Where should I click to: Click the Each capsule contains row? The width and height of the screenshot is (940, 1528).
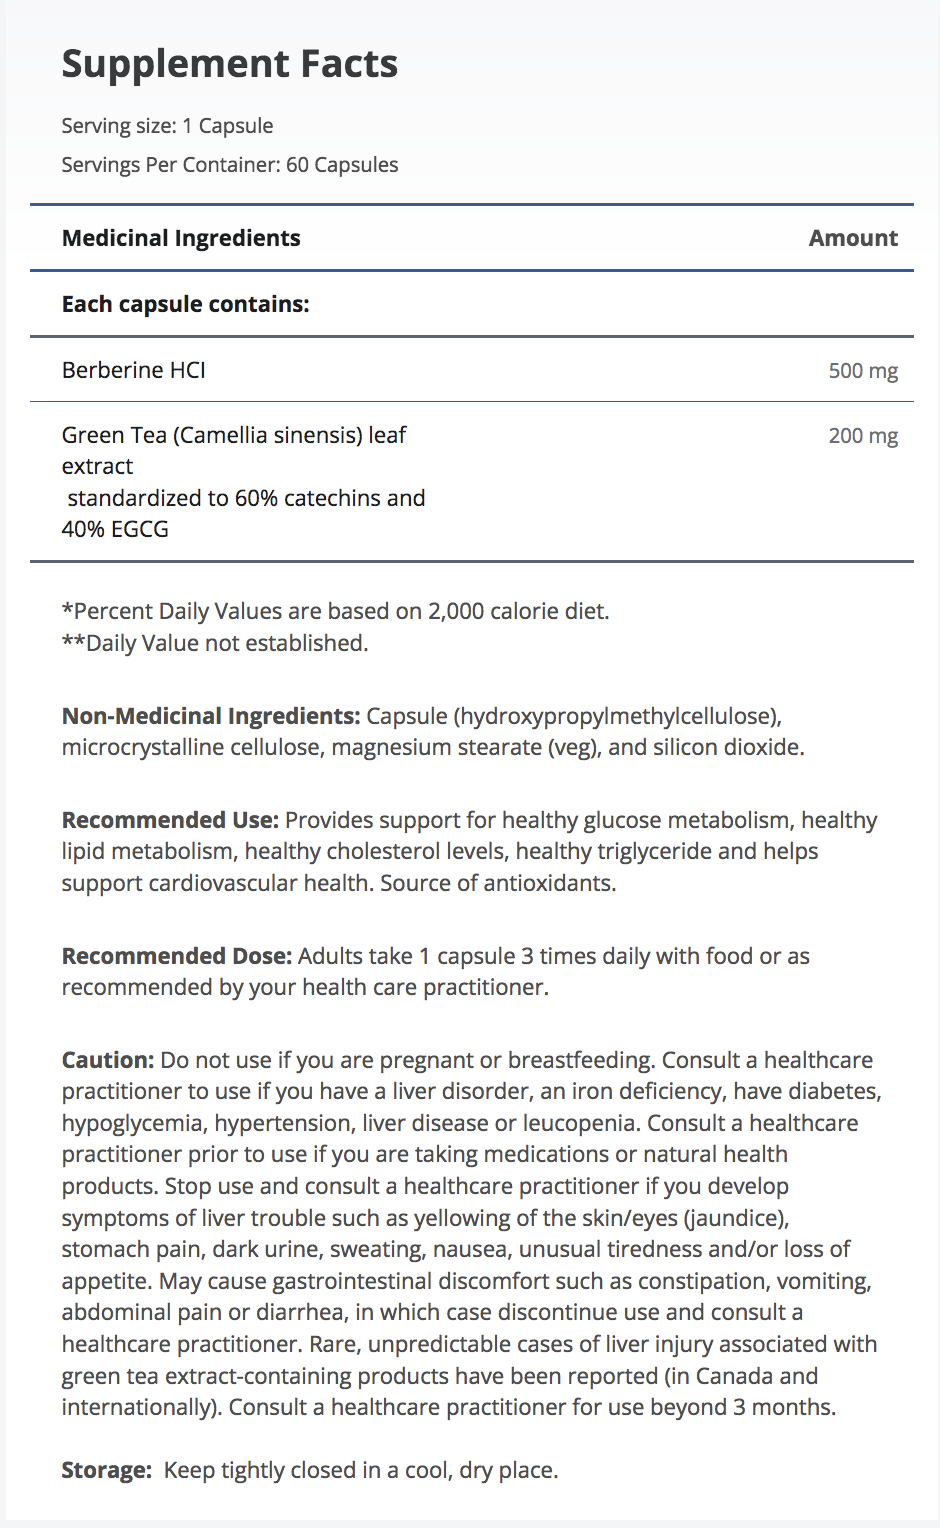(185, 304)
